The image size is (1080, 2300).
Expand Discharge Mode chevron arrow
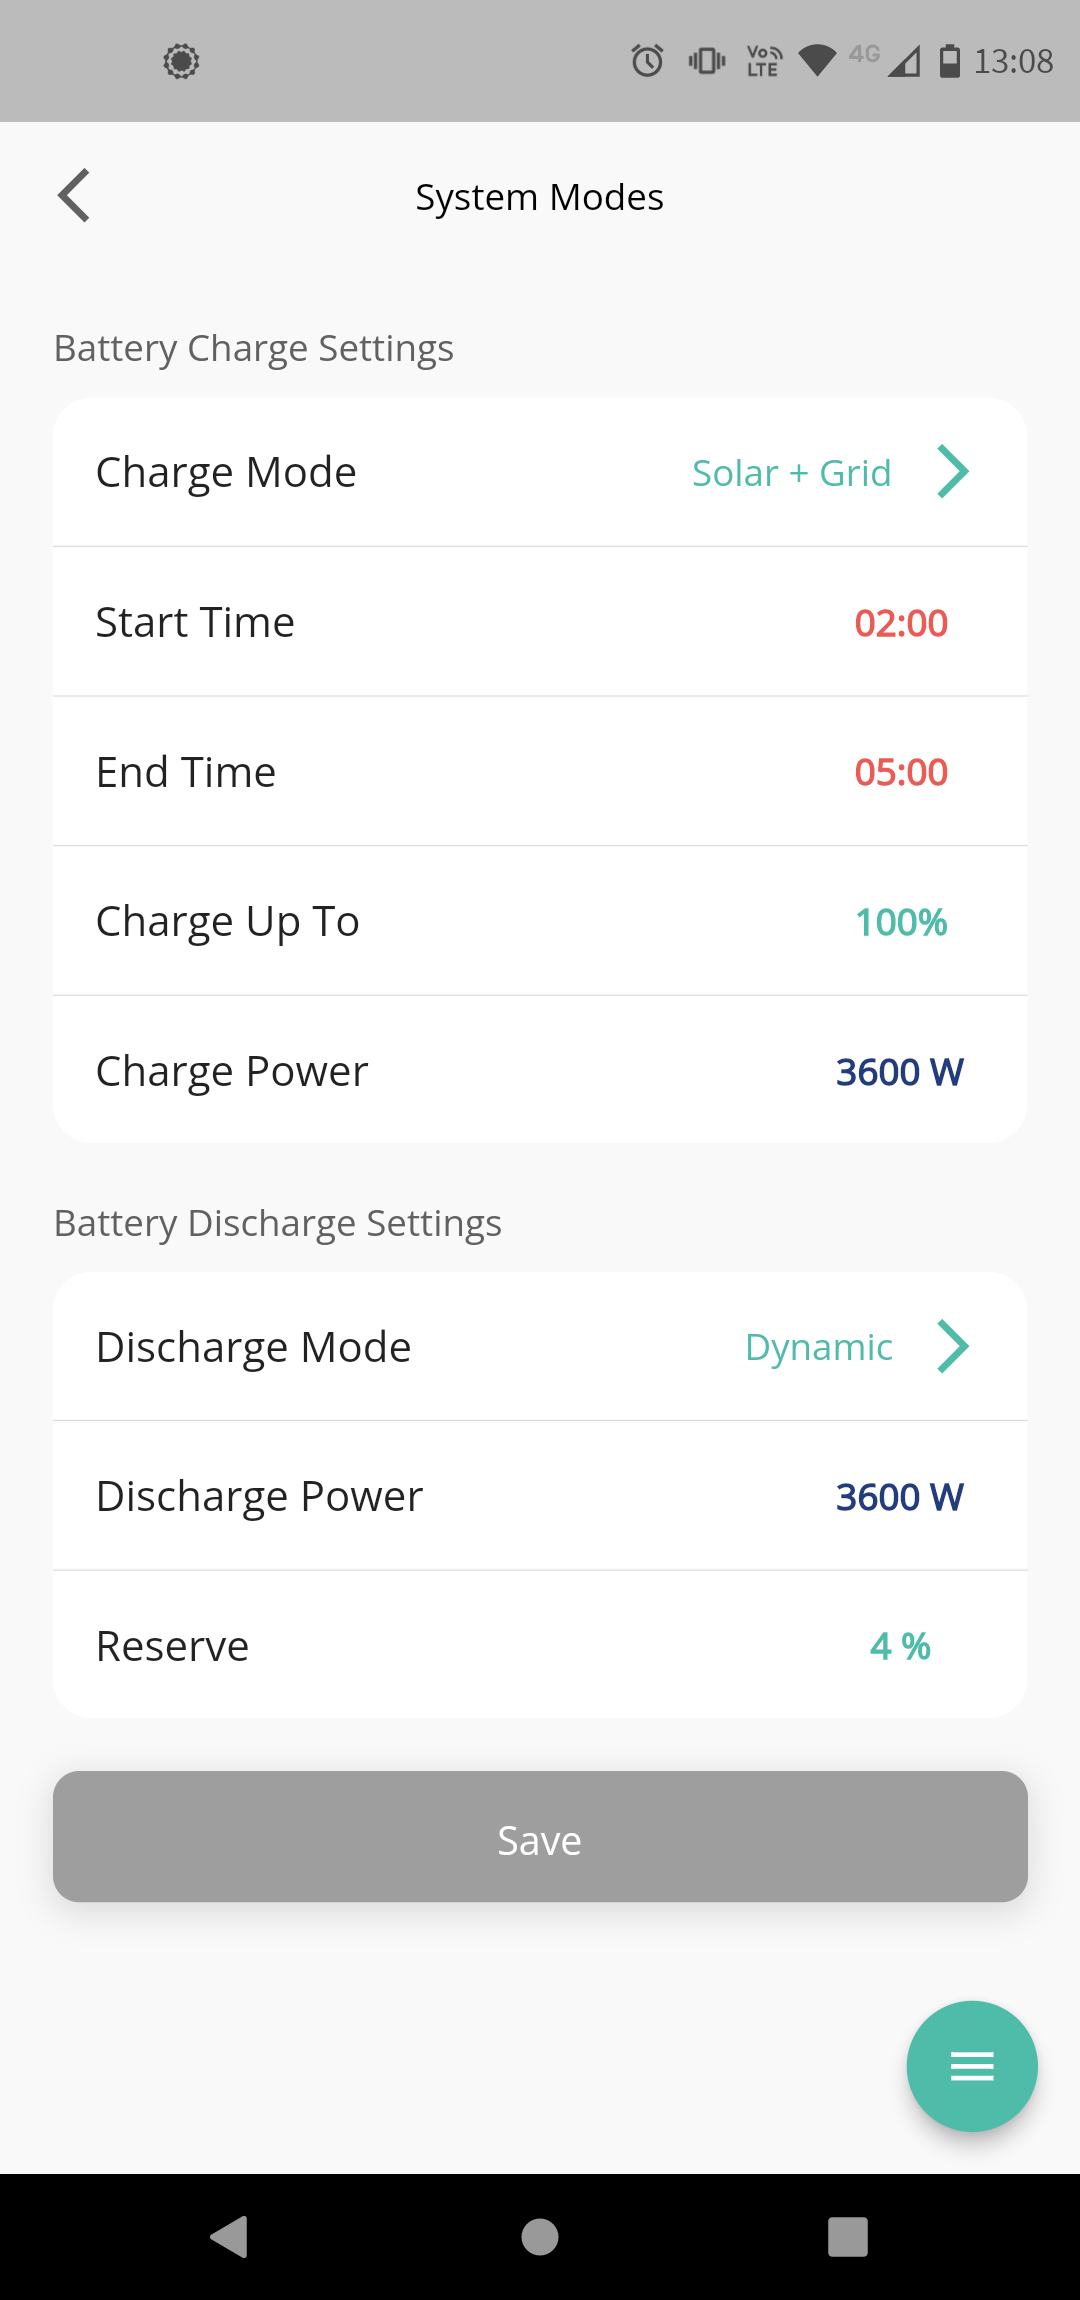point(953,1346)
